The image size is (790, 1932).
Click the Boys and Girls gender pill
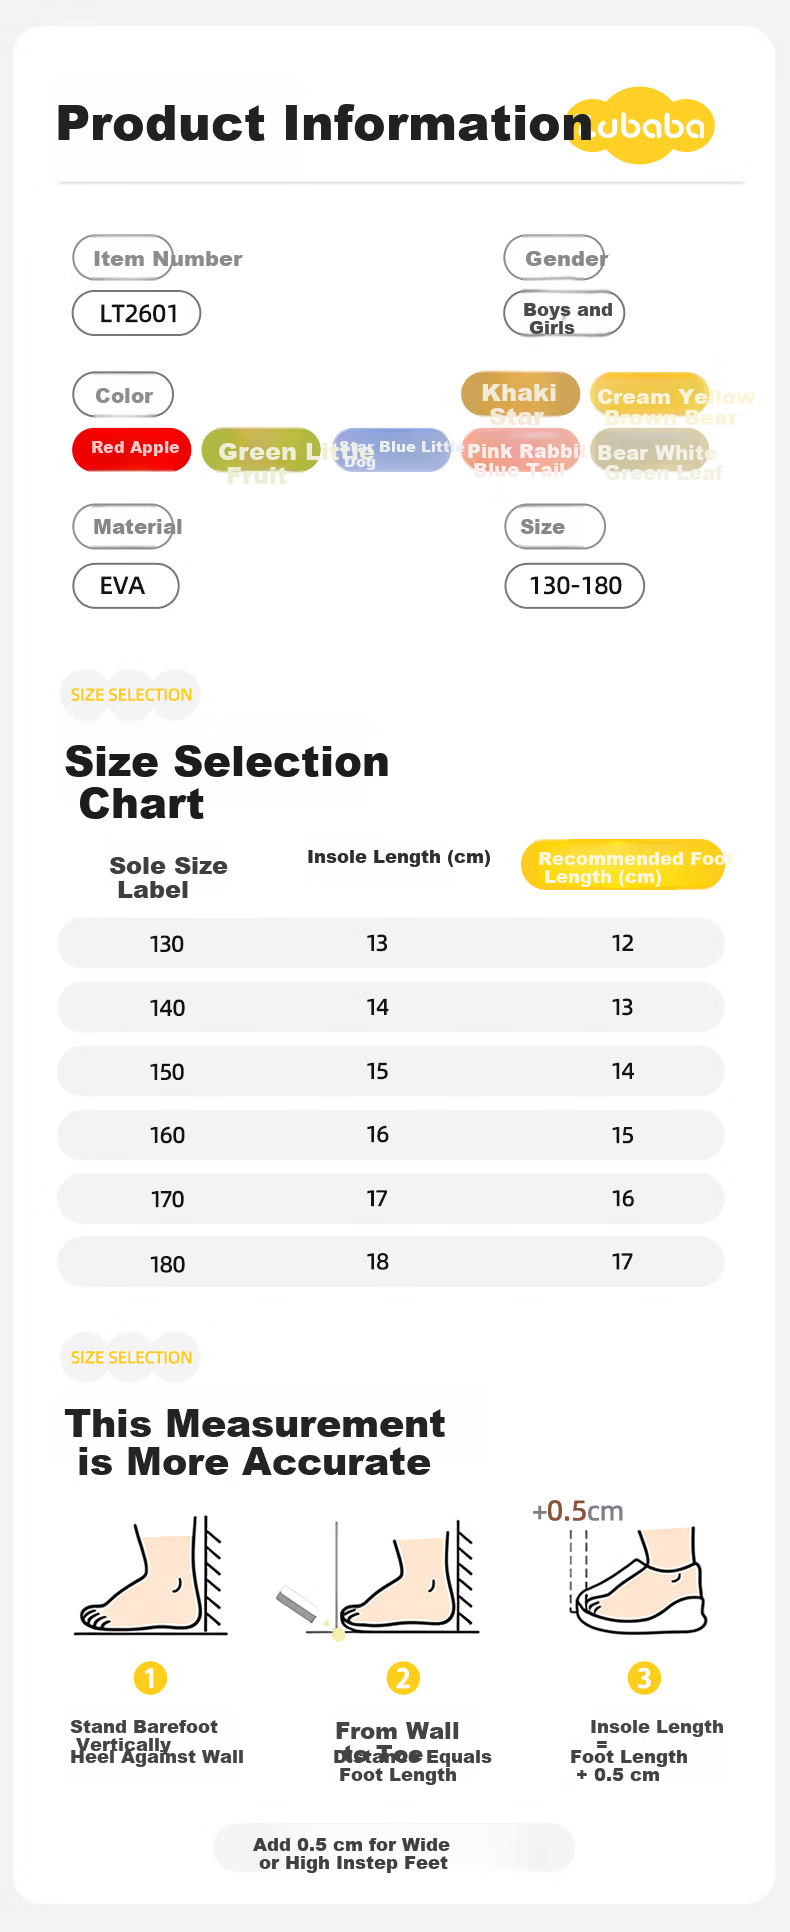(x=564, y=314)
